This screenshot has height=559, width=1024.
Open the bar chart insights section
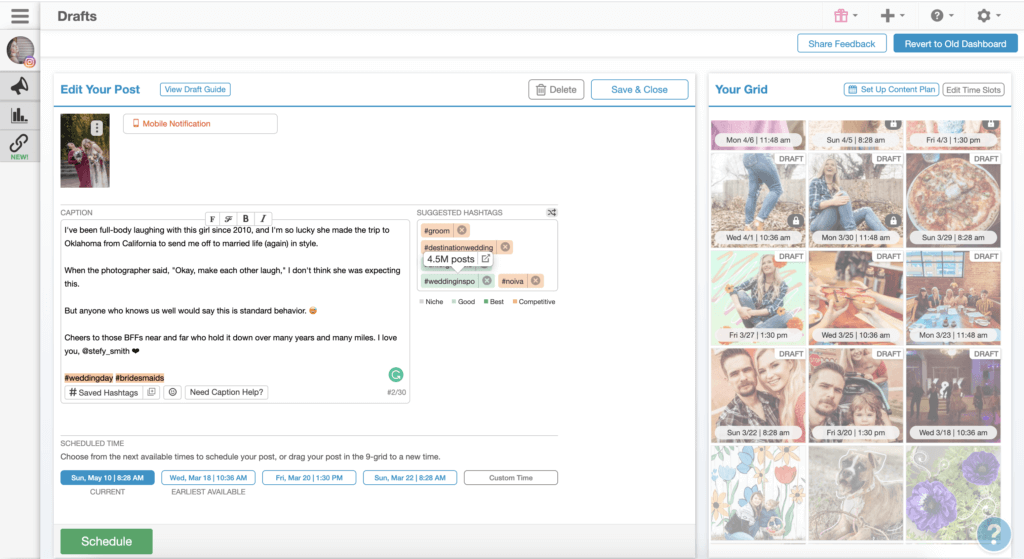click(x=20, y=116)
